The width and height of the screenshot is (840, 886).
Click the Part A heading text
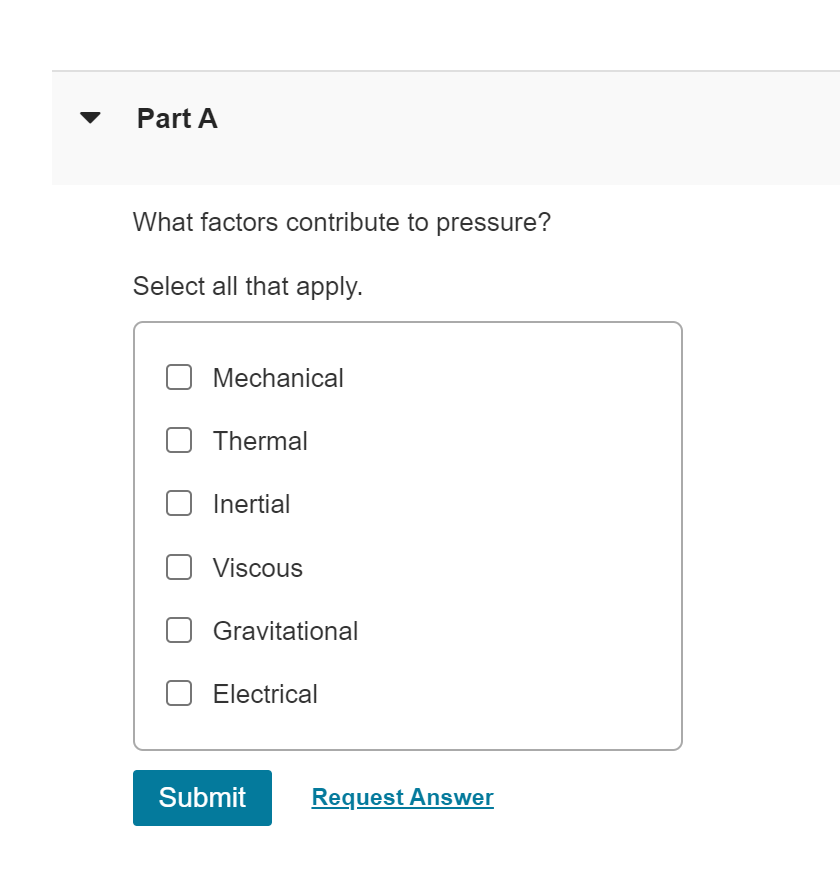click(x=176, y=118)
